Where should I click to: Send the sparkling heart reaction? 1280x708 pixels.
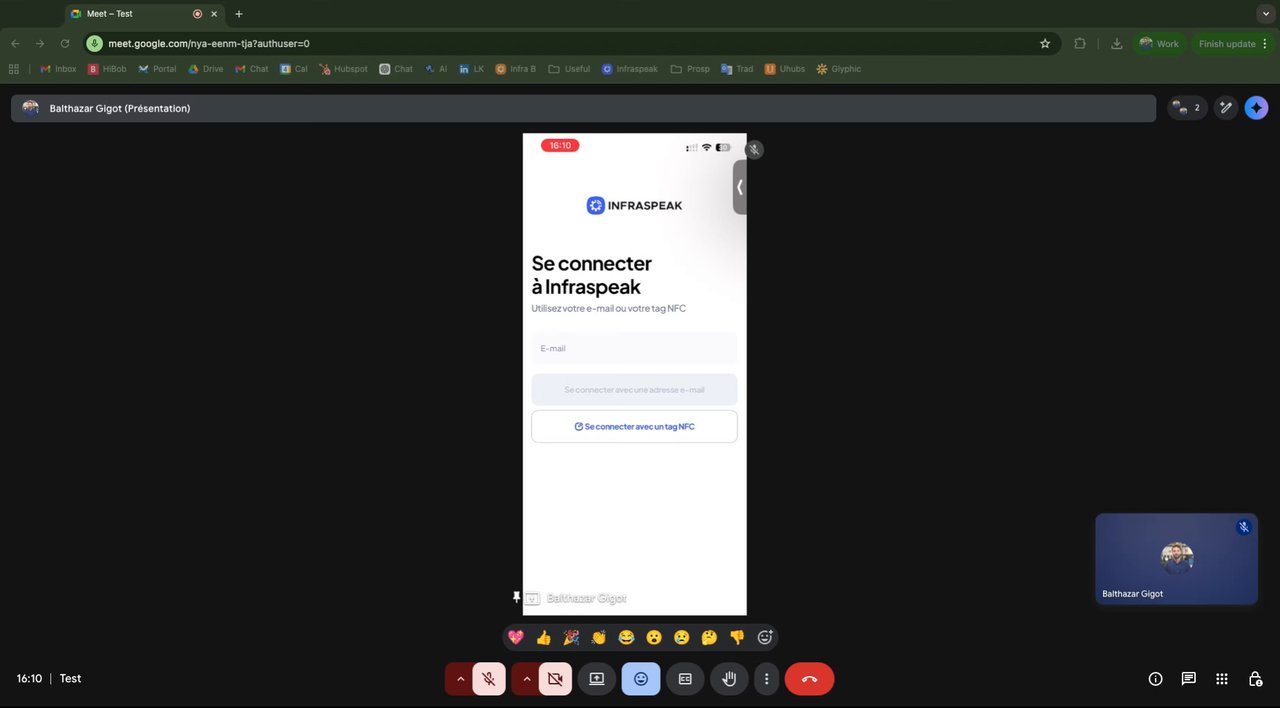[x=516, y=637]
